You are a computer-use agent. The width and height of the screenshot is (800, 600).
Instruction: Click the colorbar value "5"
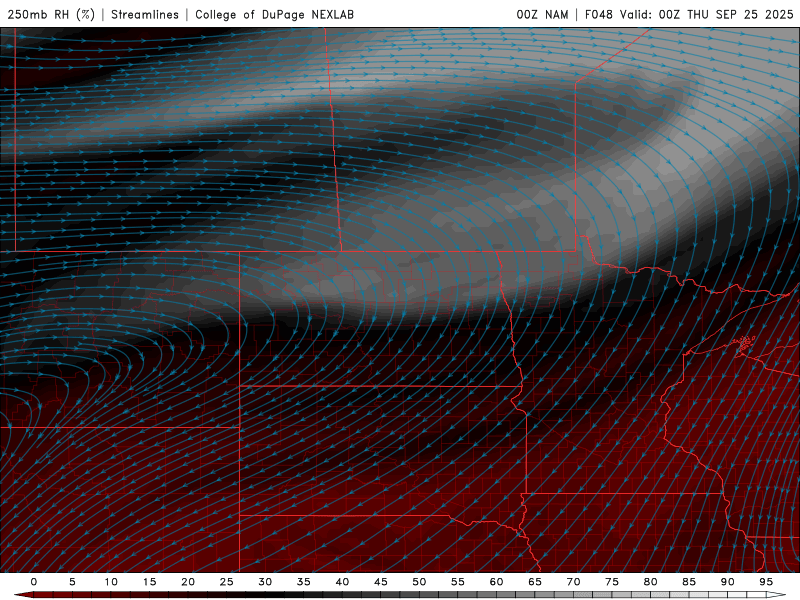click(x=72, y=582)
